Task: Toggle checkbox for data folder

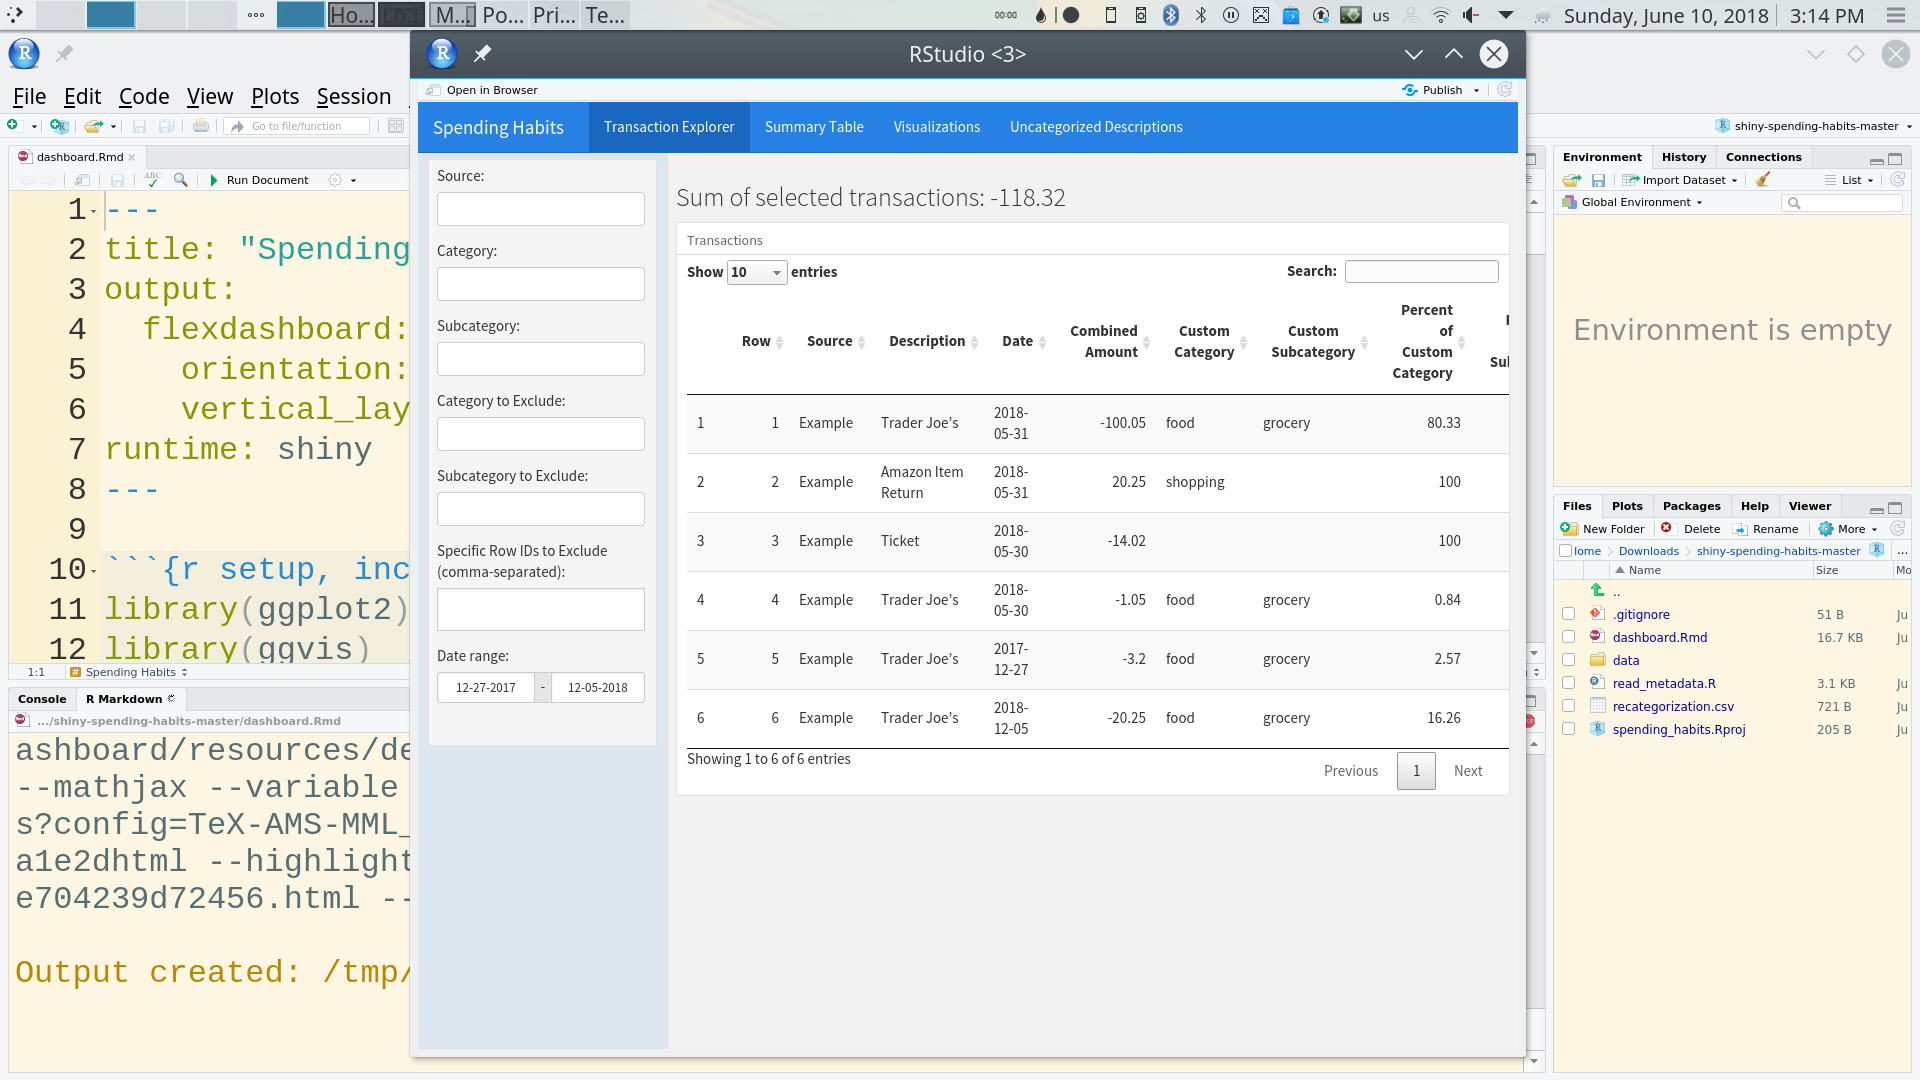Action: (x=1568, y=660)
